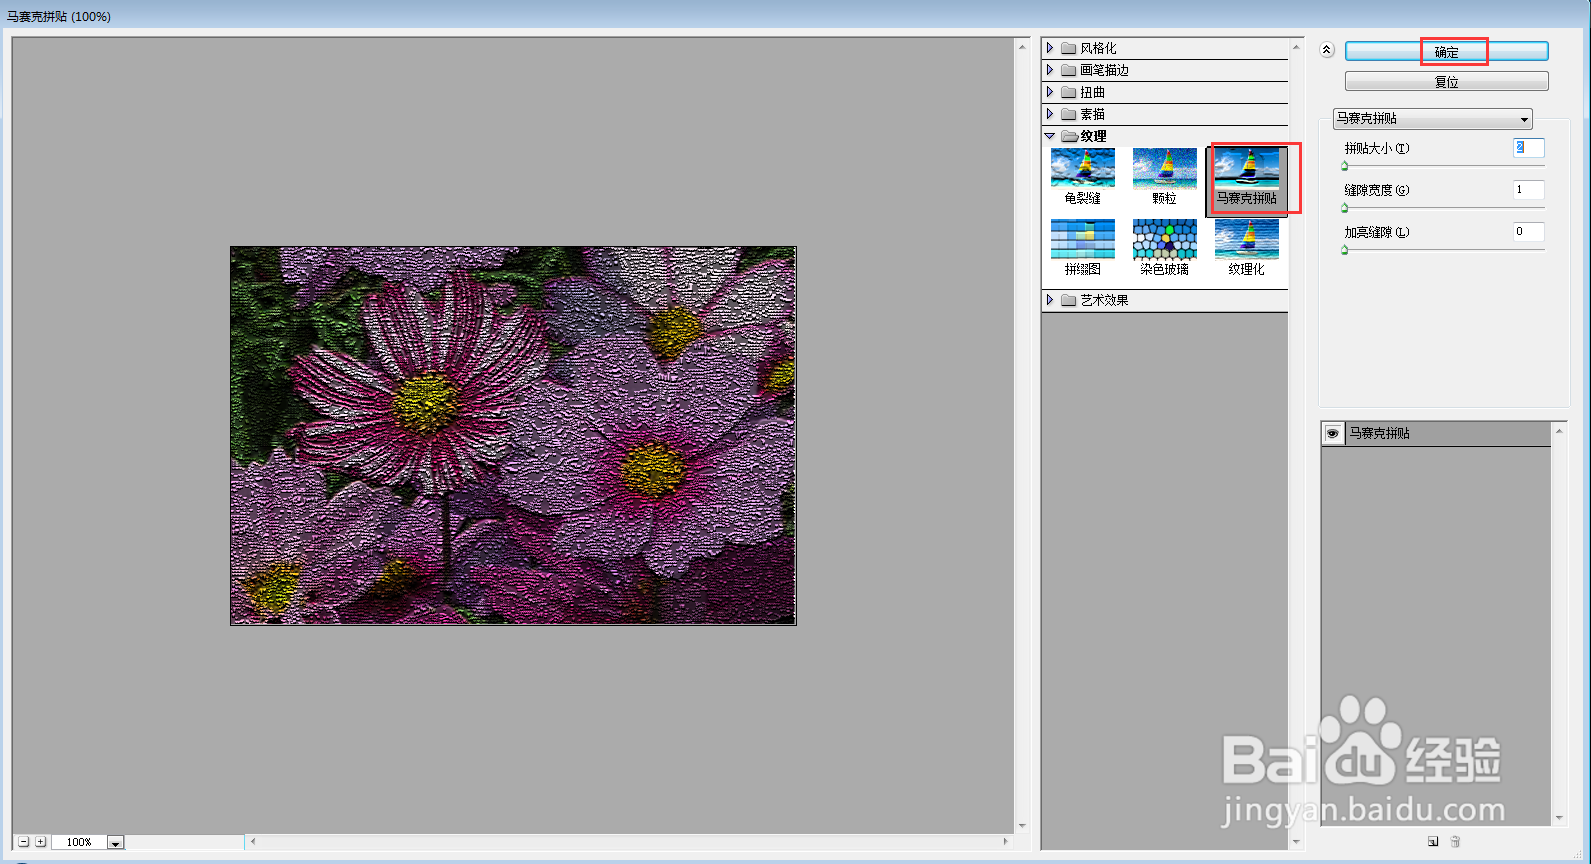1591x864 pixels.
Task: Expand the 艺术效果 filter folder
Action: (x=1050, y=300)
